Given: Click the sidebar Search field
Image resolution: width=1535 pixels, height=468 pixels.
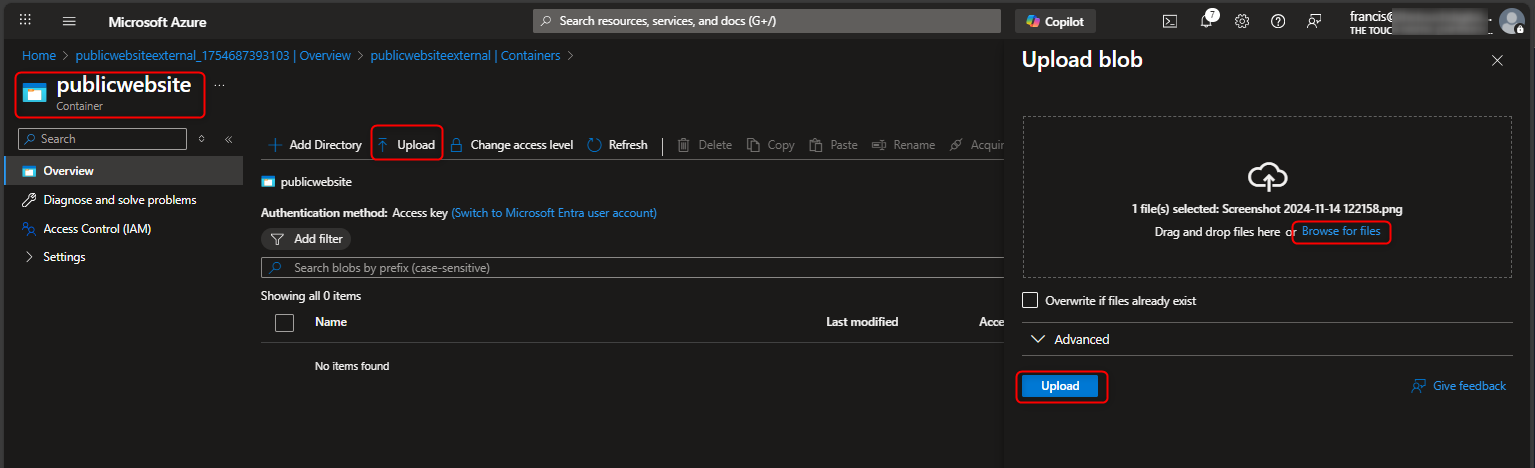Looking at the screenshot, I should click(x=103, y=139).
